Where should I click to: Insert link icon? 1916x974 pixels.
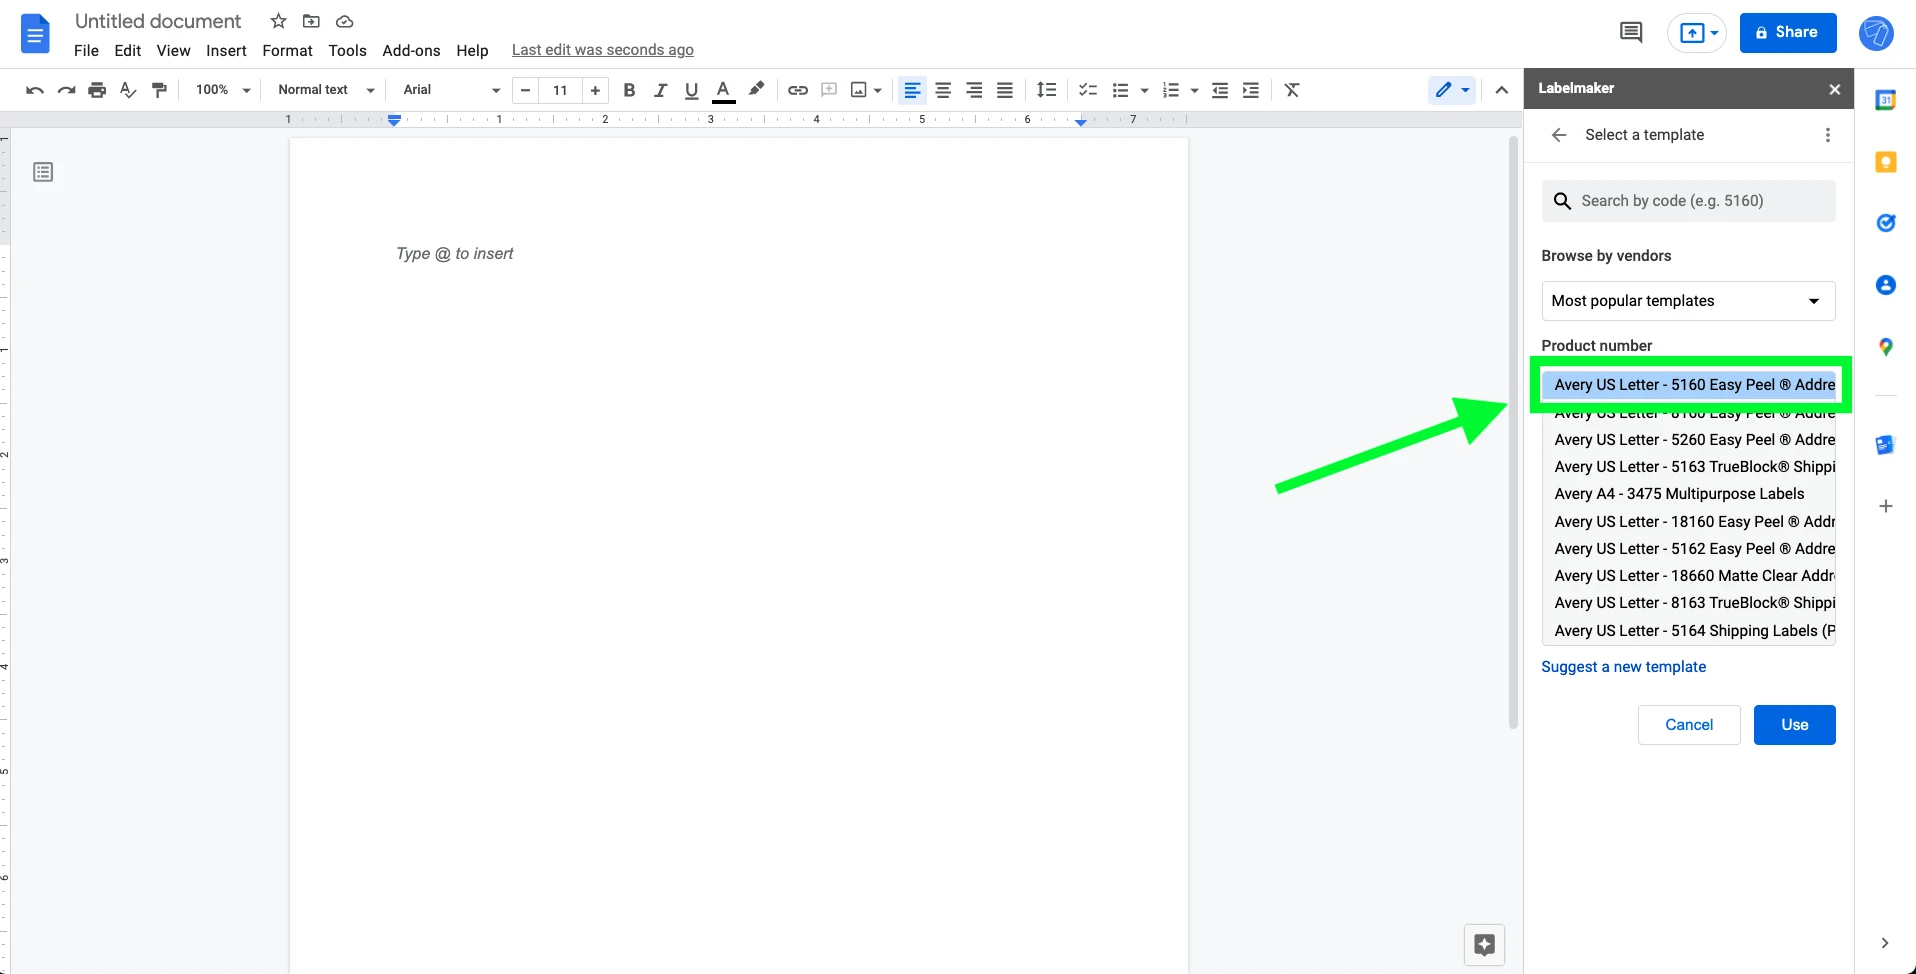click(797, 90)
